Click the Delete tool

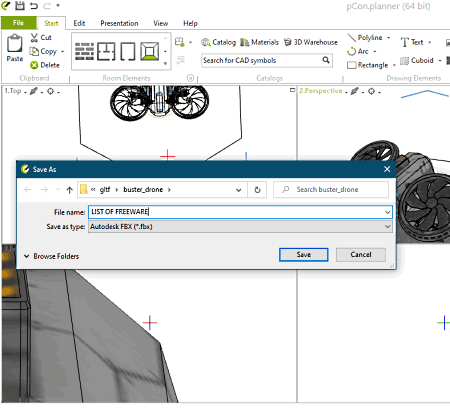pos(45,65)
